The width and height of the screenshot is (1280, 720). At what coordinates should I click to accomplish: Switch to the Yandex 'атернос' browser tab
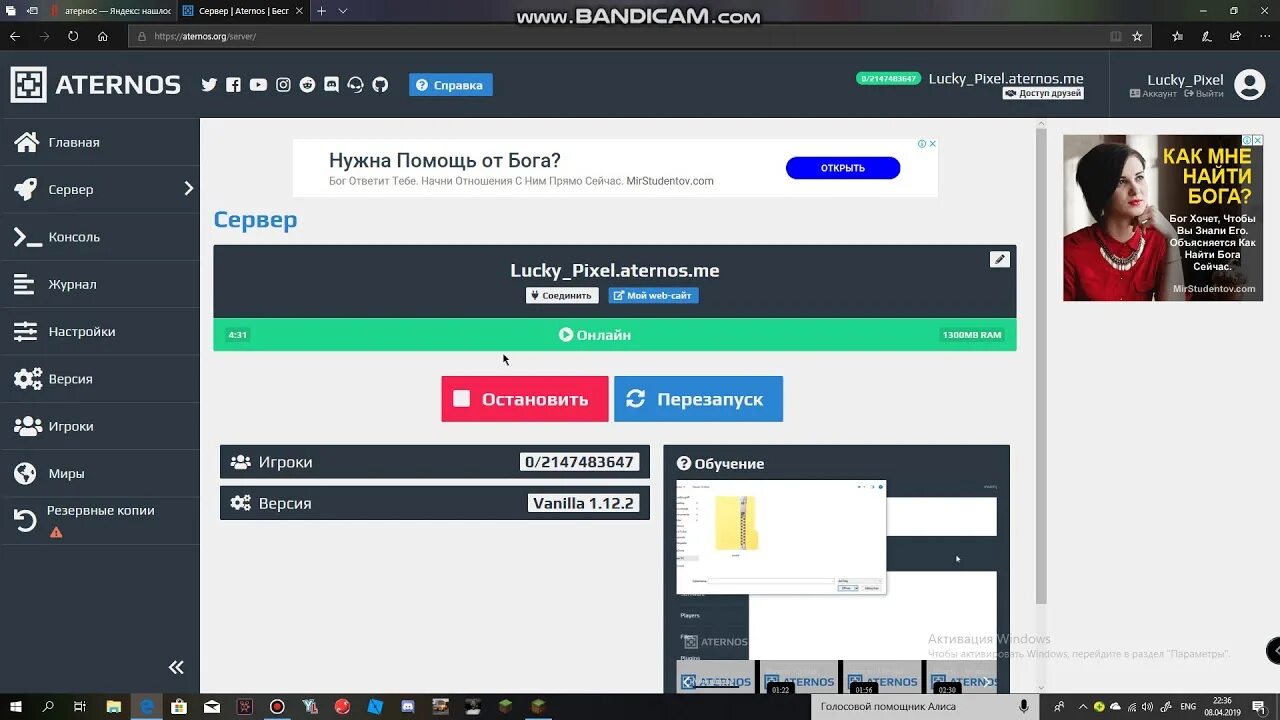pyautogui.click(x=112, y=11)
